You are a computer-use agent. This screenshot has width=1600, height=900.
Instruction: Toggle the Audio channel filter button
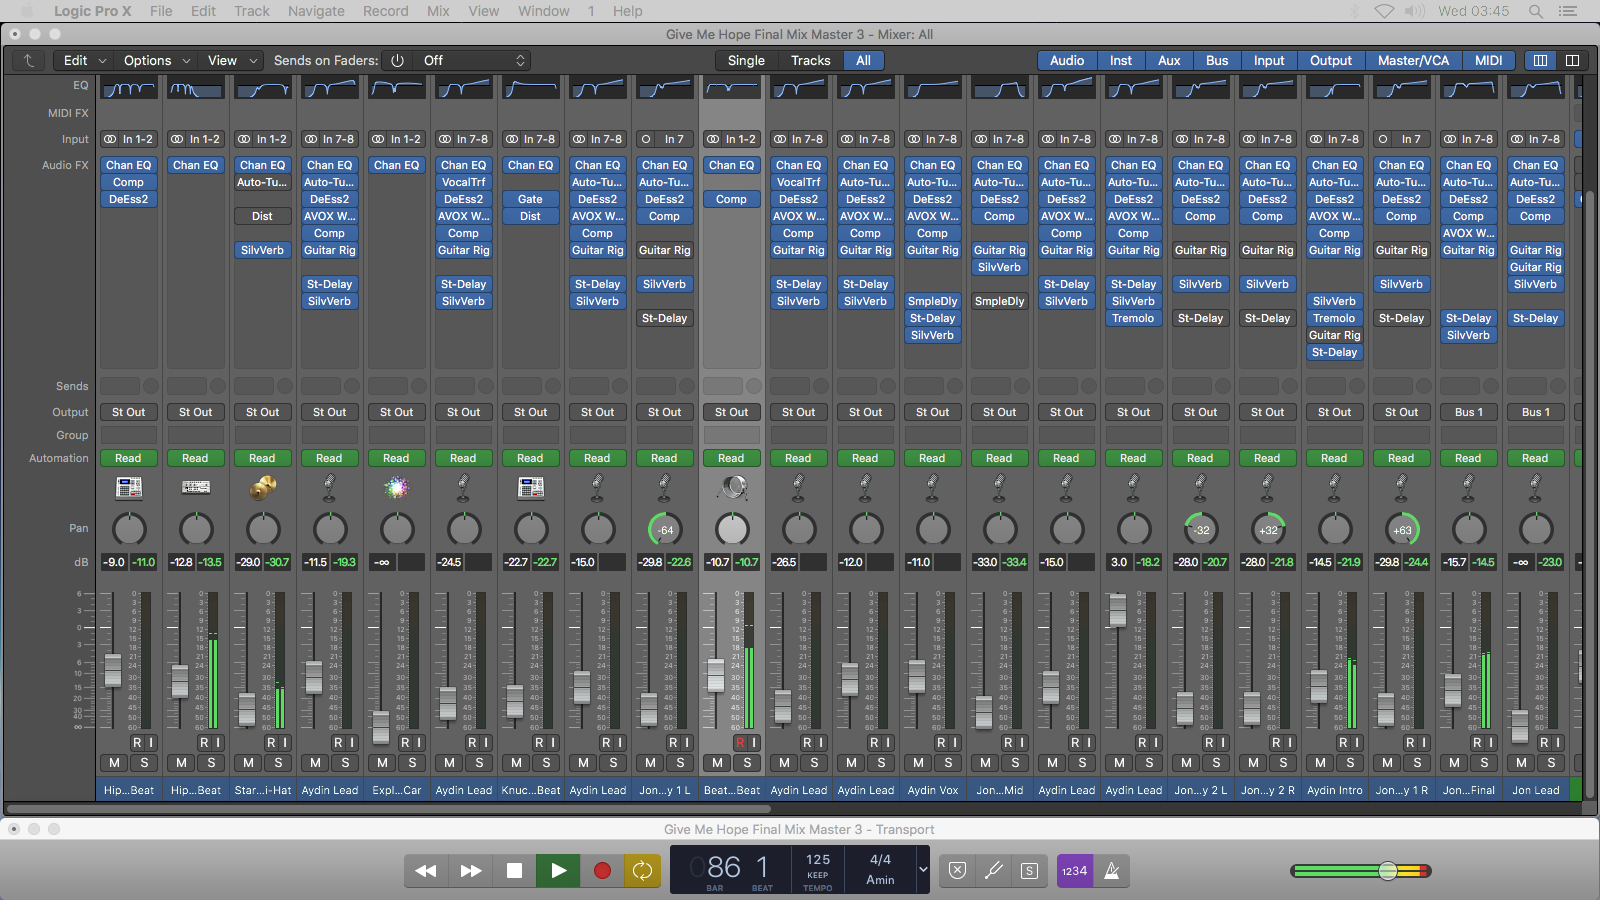[x=1067, y=60]
